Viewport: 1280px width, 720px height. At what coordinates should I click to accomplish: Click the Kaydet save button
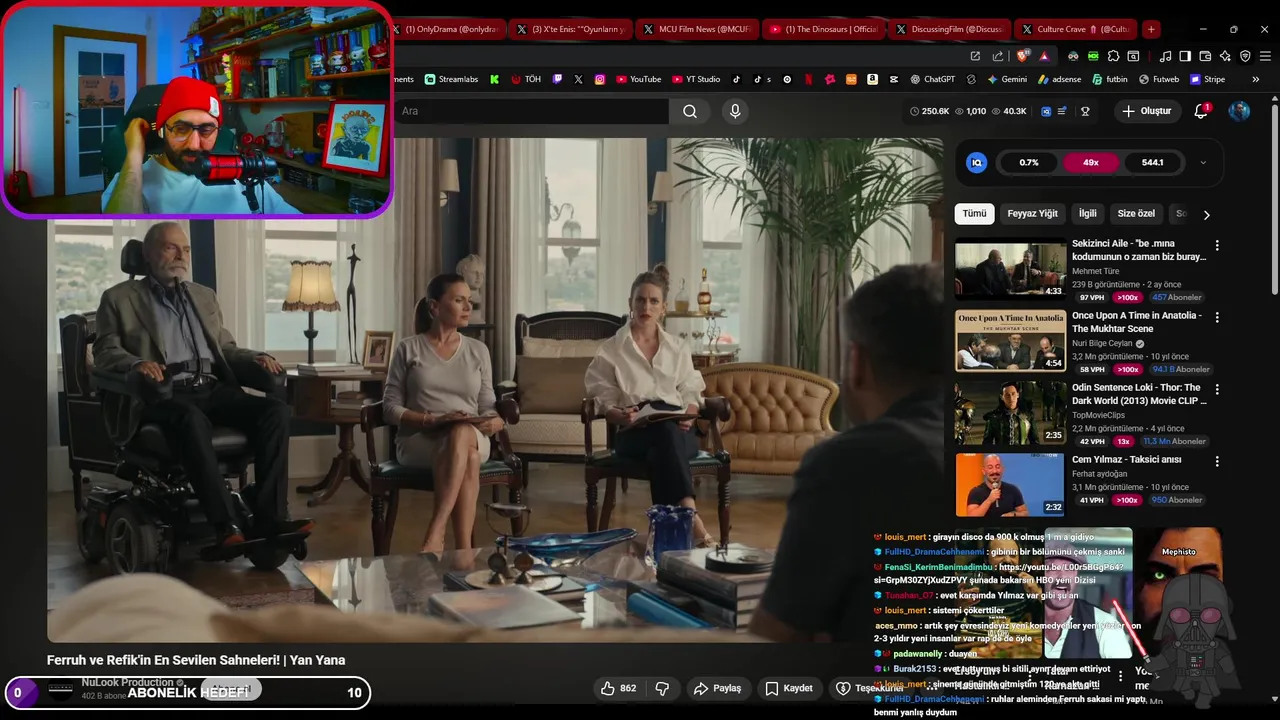point(788,688)
